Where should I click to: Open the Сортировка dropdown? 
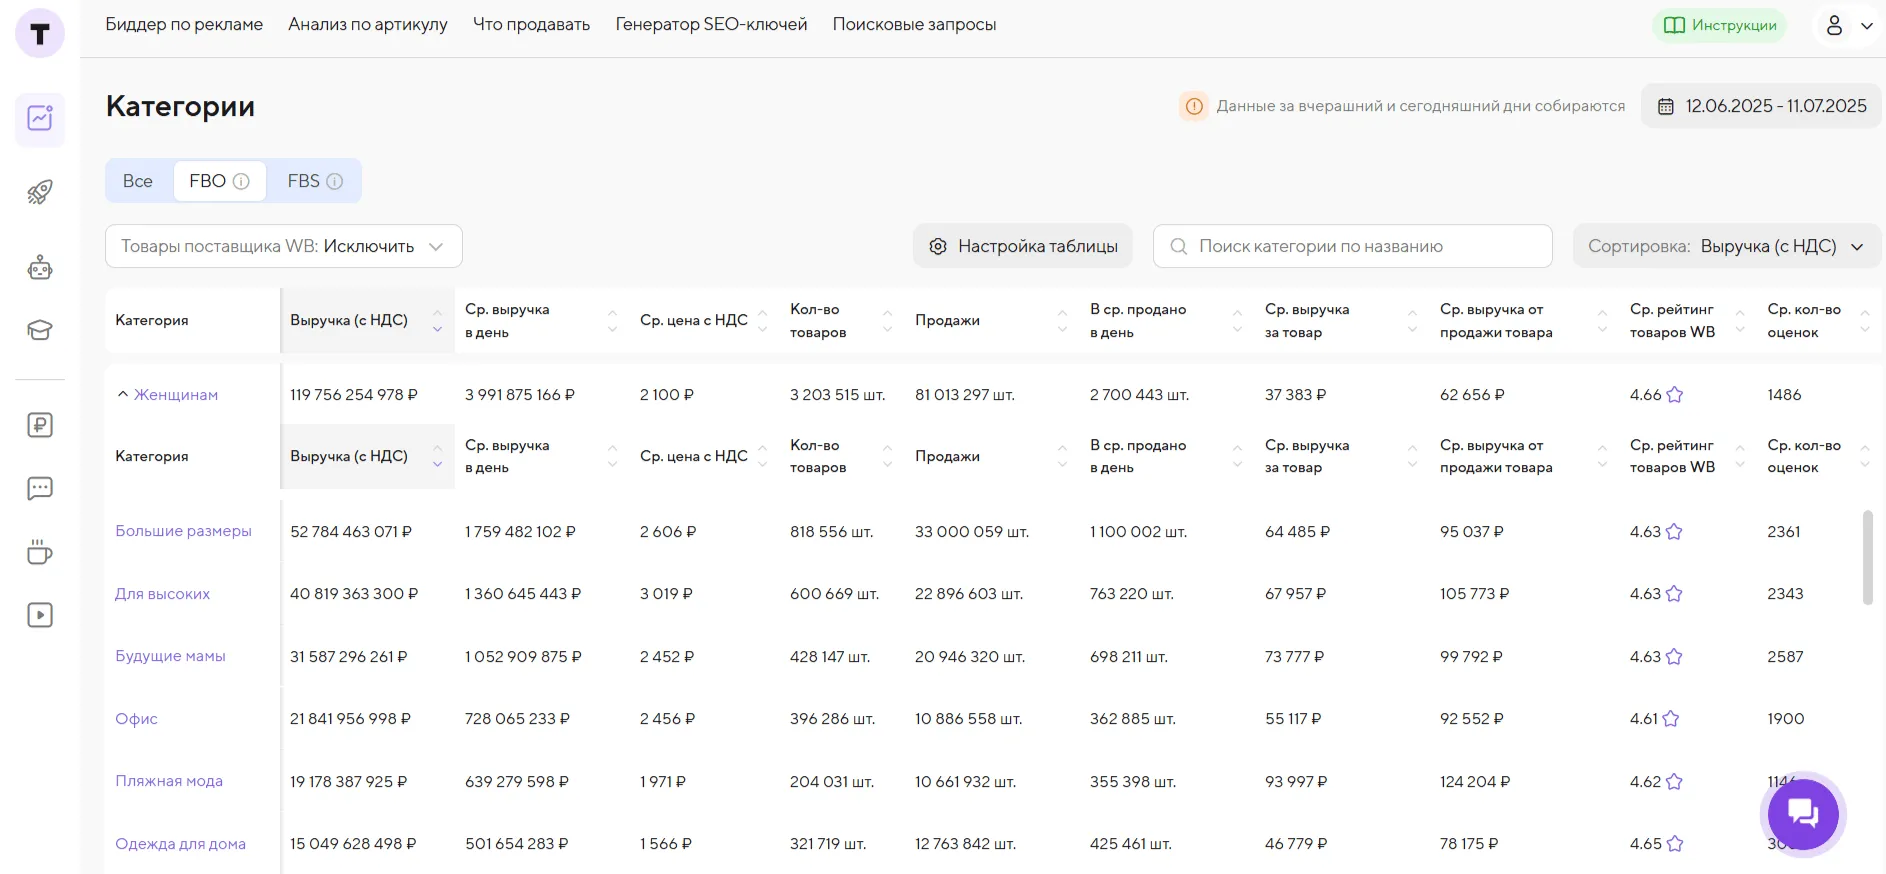click(x=1726, y=246)
